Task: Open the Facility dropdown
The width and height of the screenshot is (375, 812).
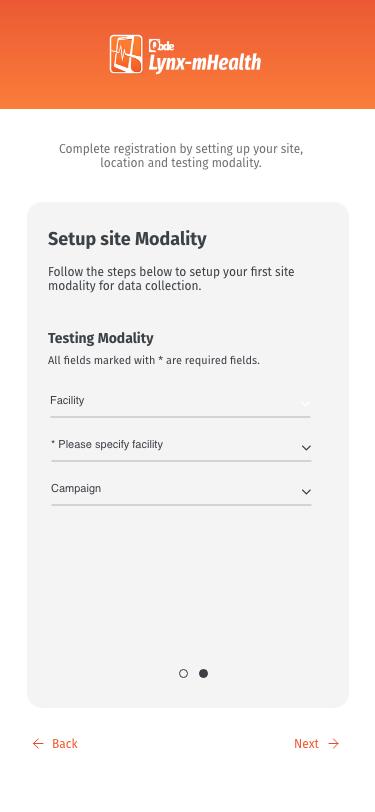Action: [180, 402]
